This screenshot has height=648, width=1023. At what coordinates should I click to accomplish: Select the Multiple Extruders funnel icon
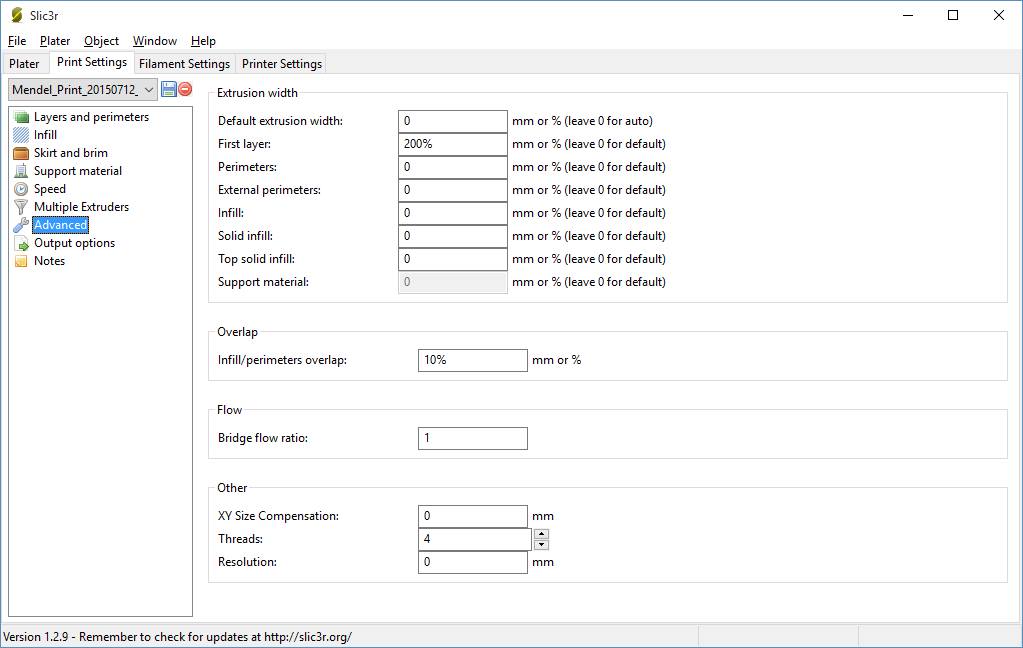pos(21,207)
